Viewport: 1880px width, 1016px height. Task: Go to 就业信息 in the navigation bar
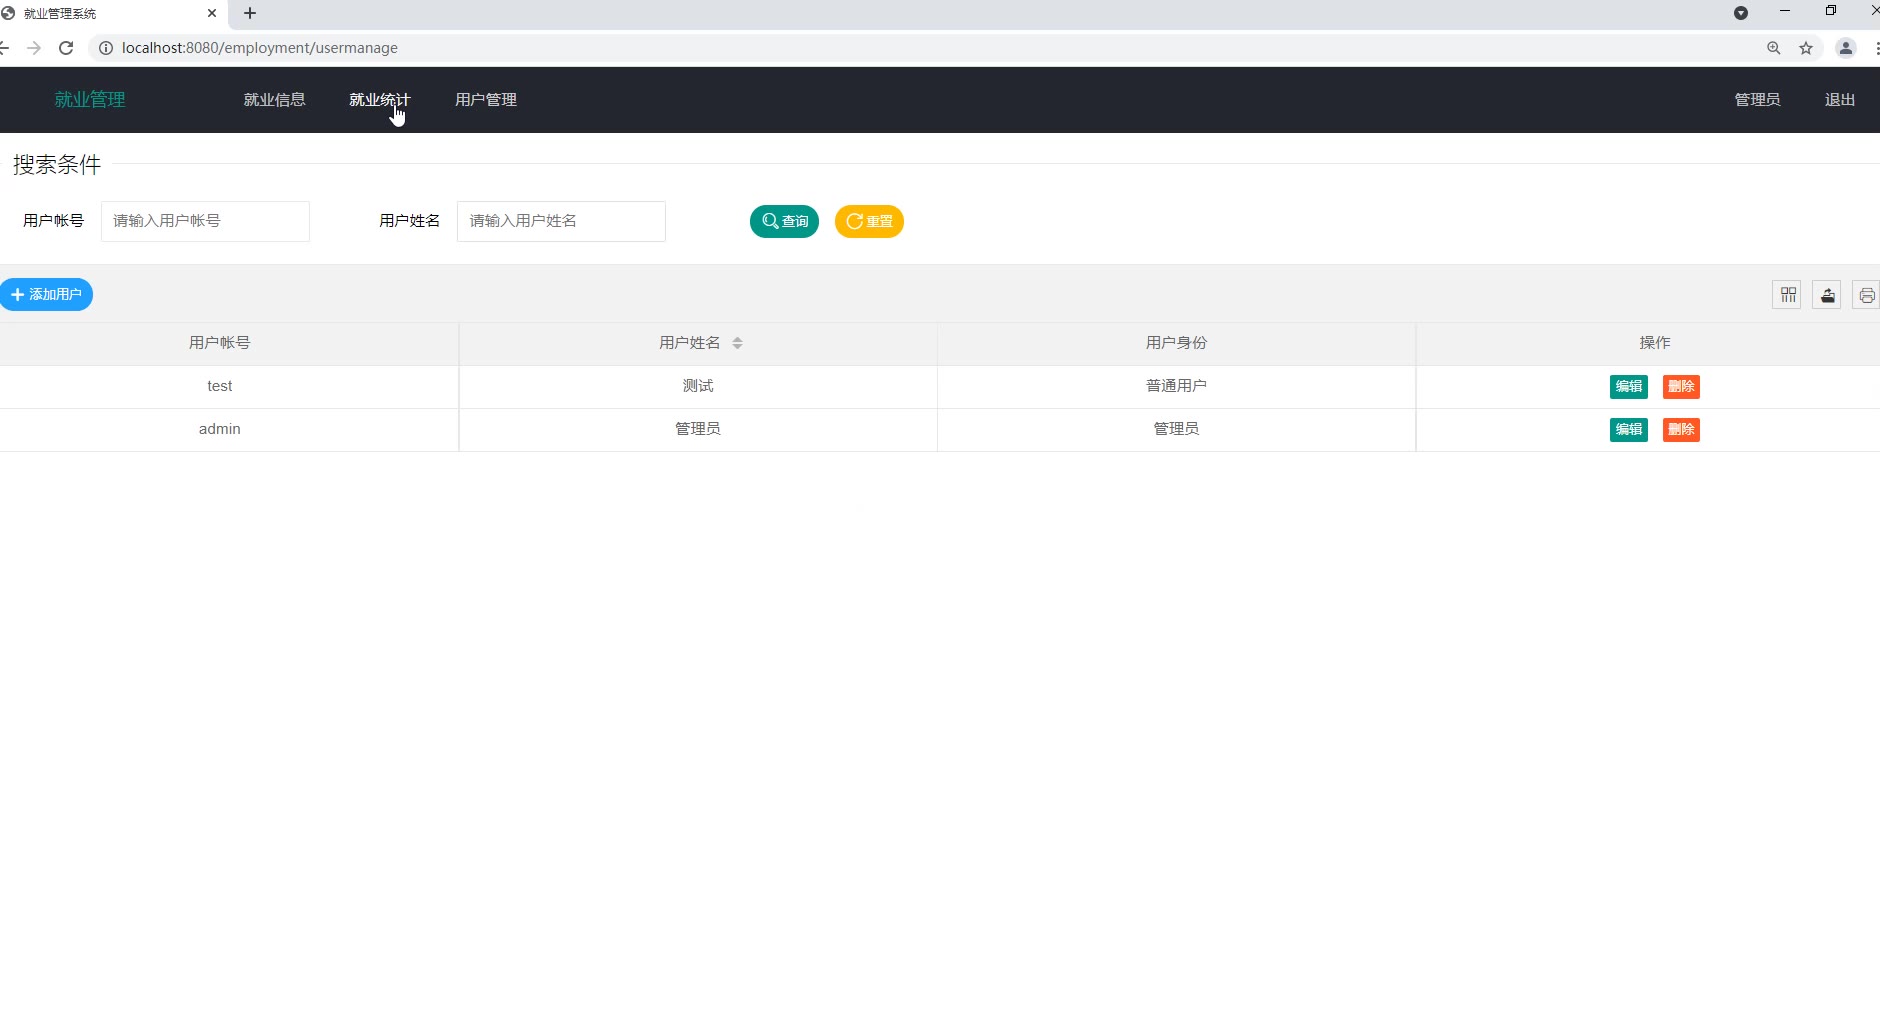[x=275, y=100]
